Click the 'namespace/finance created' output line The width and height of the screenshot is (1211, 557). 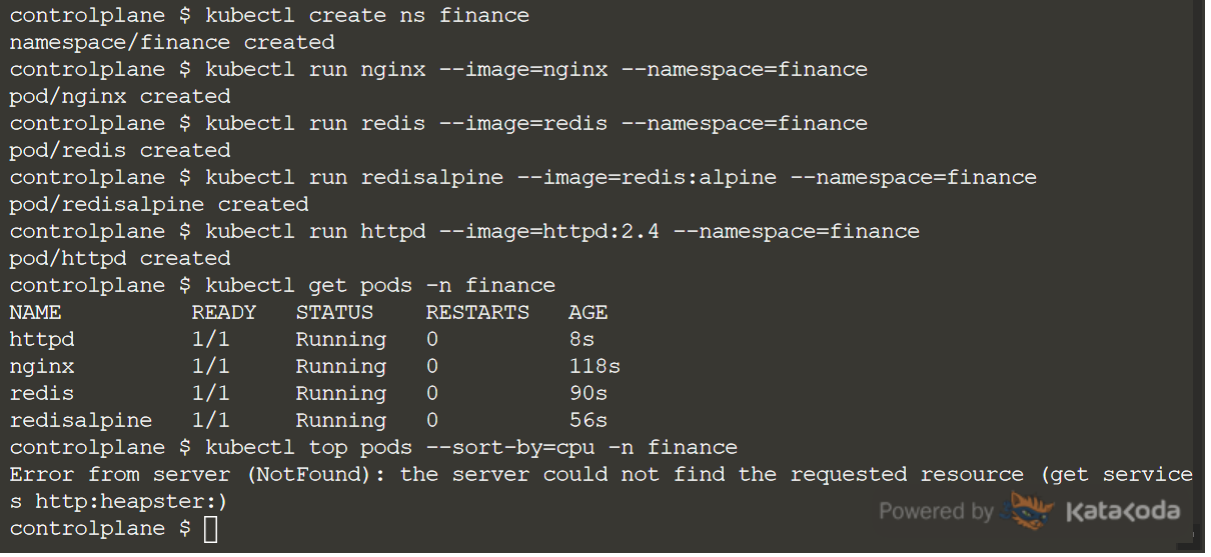(172, 42)
